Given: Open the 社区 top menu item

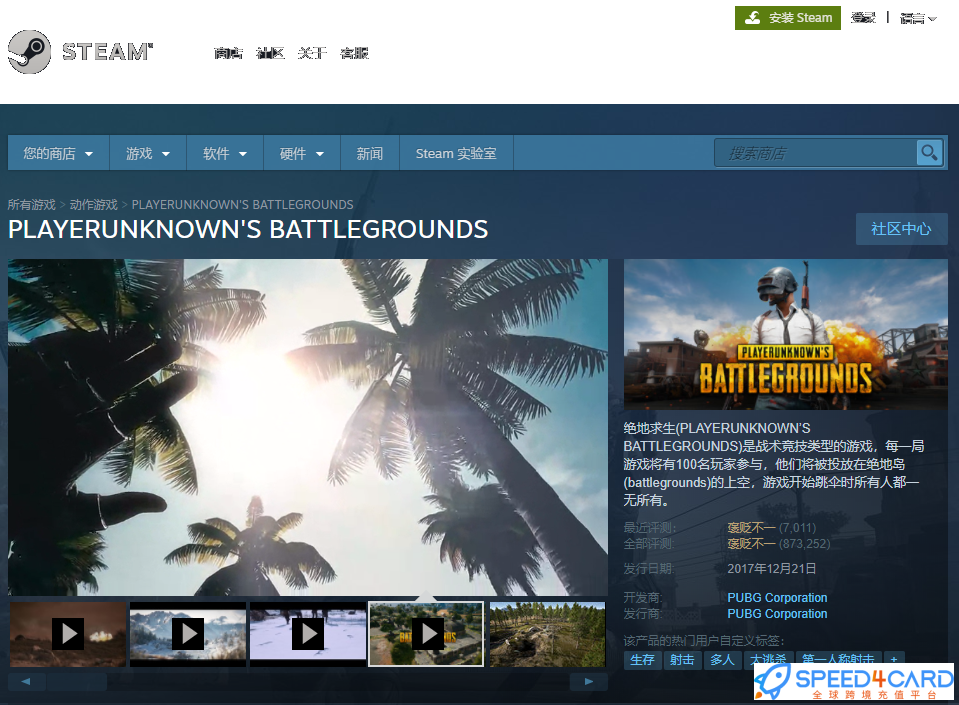Looking at the screenshot, I should pos(270,53).
